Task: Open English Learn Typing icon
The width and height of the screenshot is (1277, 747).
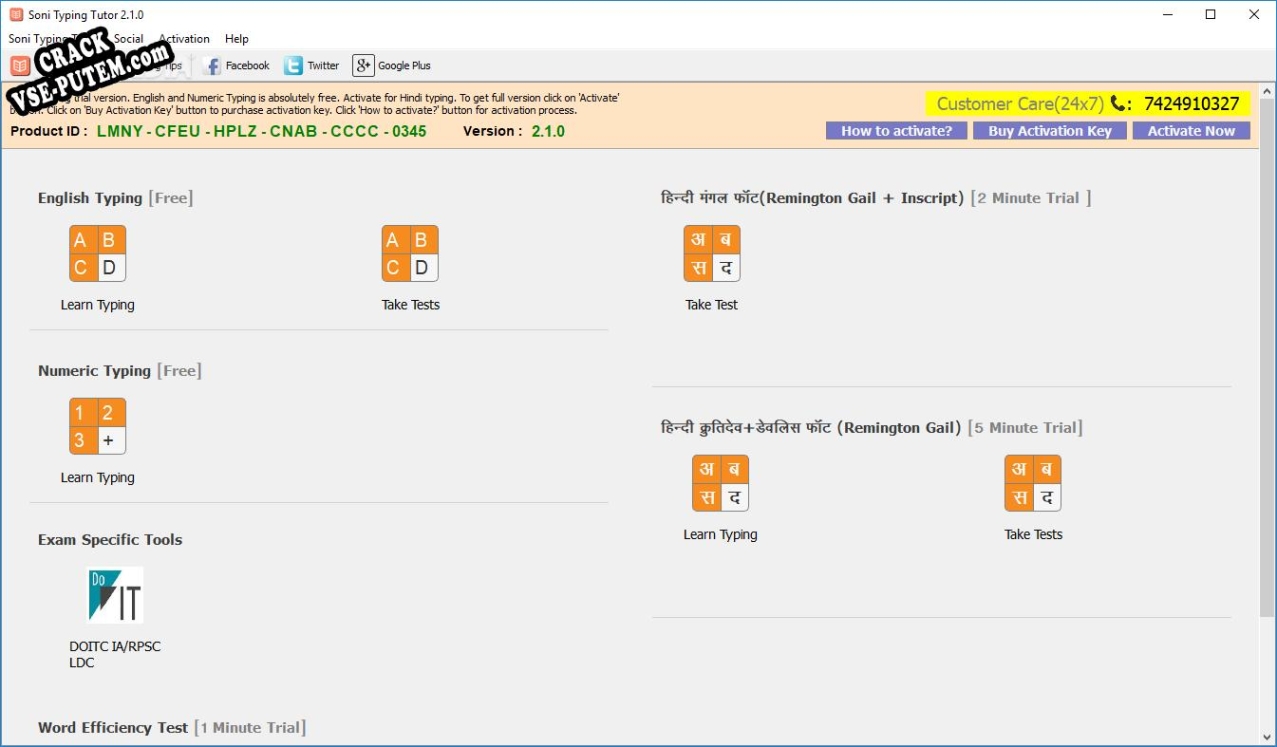Action: coord(97,254)
